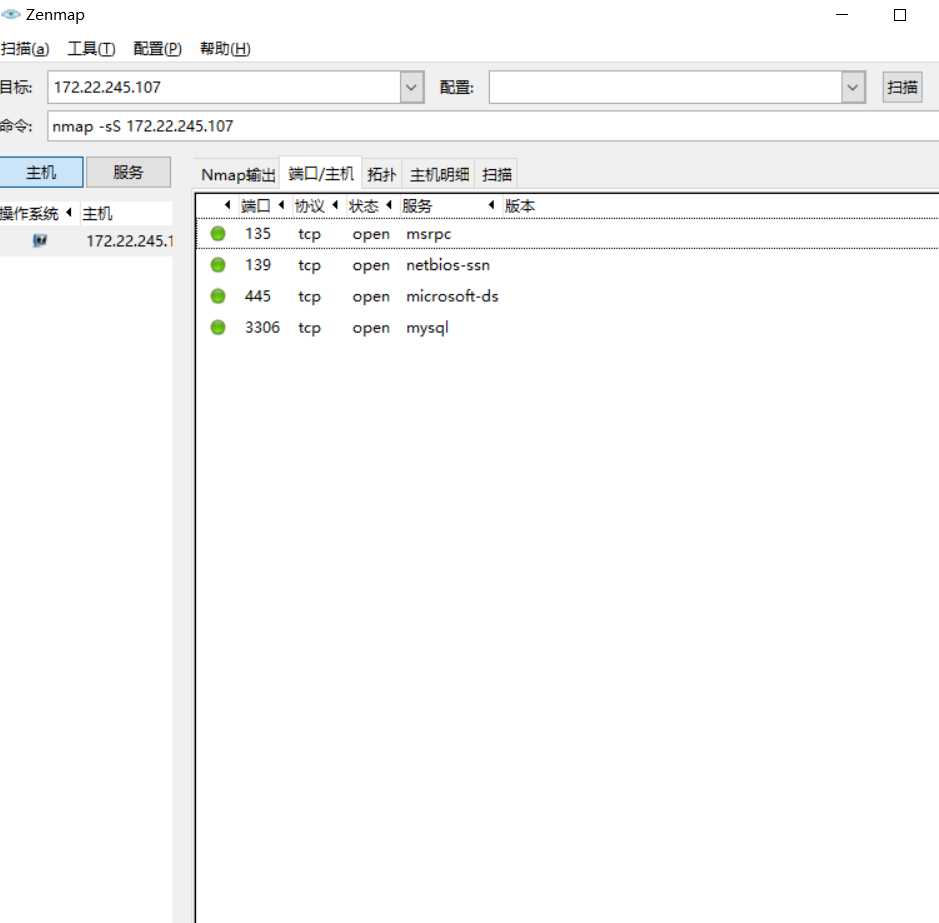Screen dimensions: 939x923
Task: Minimize the Zenmap window
Action: click(842, 14)
